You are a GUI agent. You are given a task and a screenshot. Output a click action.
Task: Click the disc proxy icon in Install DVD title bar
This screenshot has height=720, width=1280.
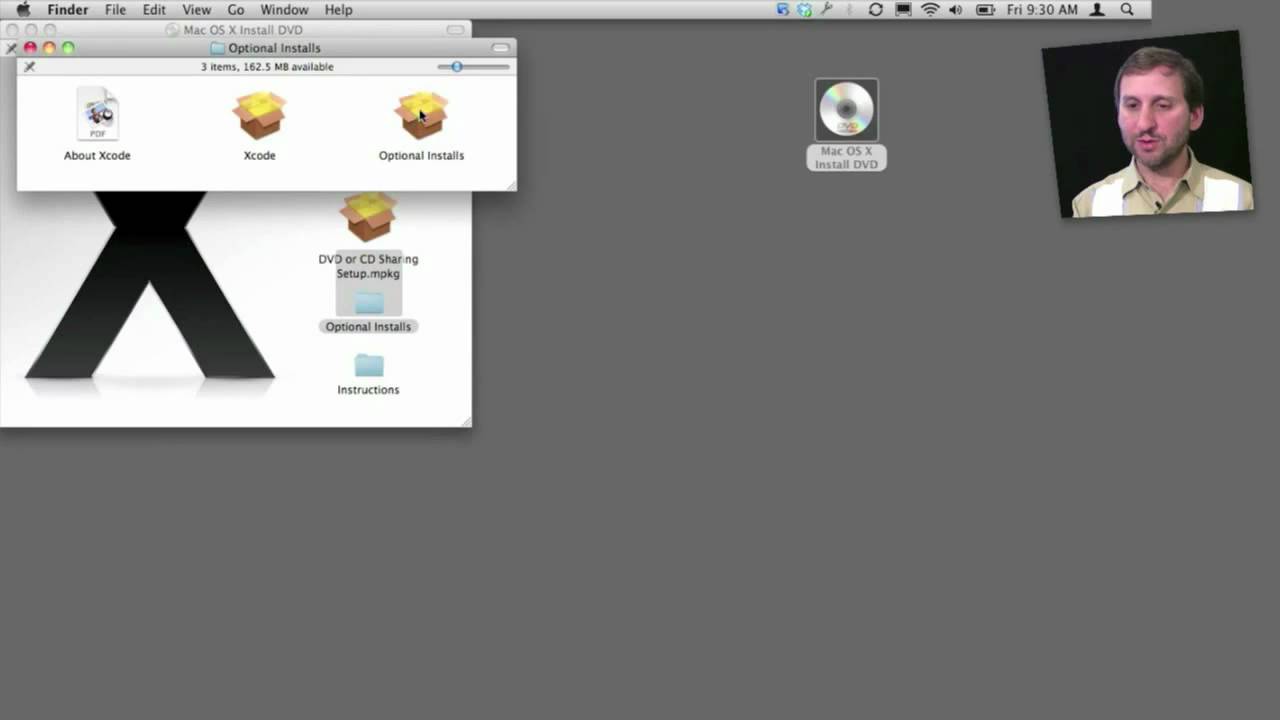click(x=173, y=30)
